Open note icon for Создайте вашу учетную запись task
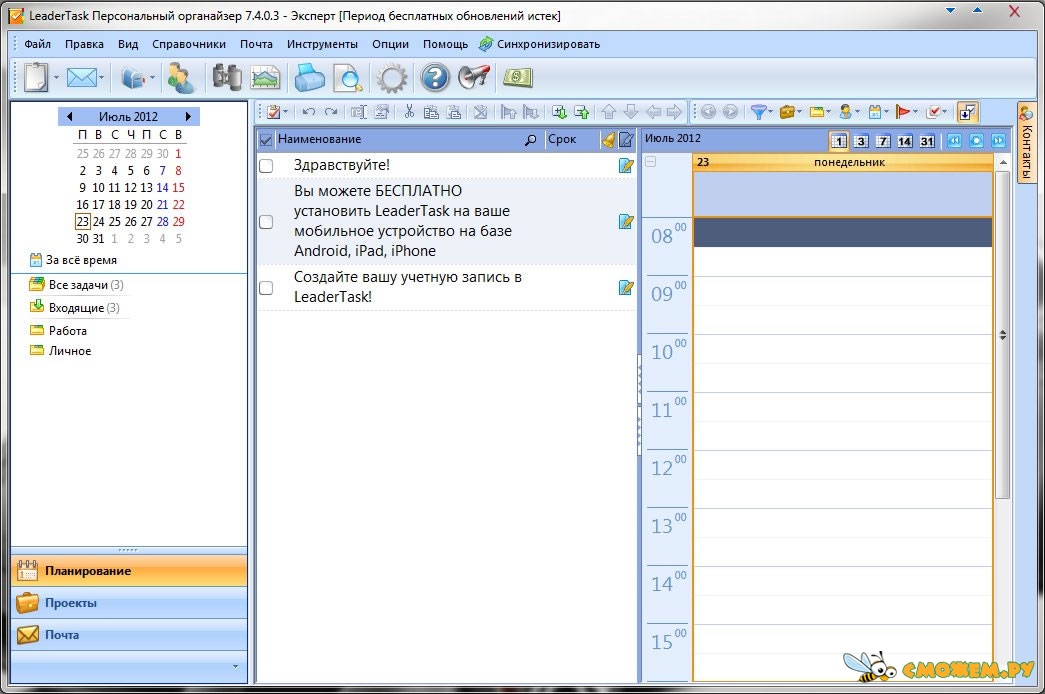 coord(626,287)
